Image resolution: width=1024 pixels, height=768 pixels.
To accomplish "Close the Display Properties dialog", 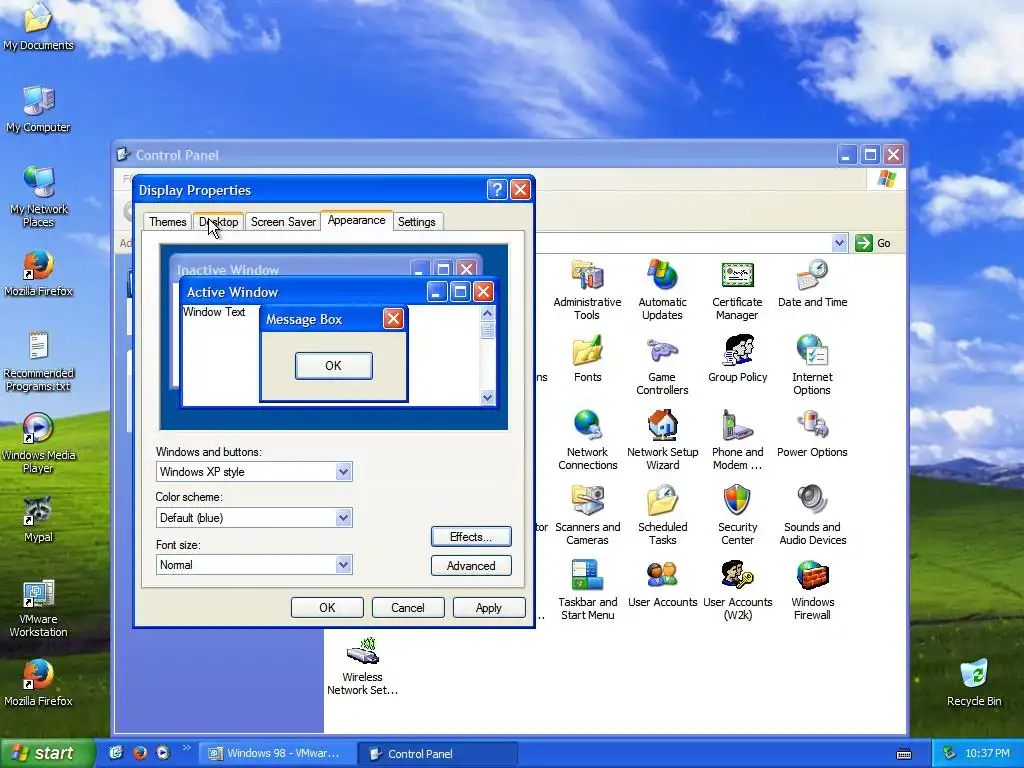I will 520,189.
